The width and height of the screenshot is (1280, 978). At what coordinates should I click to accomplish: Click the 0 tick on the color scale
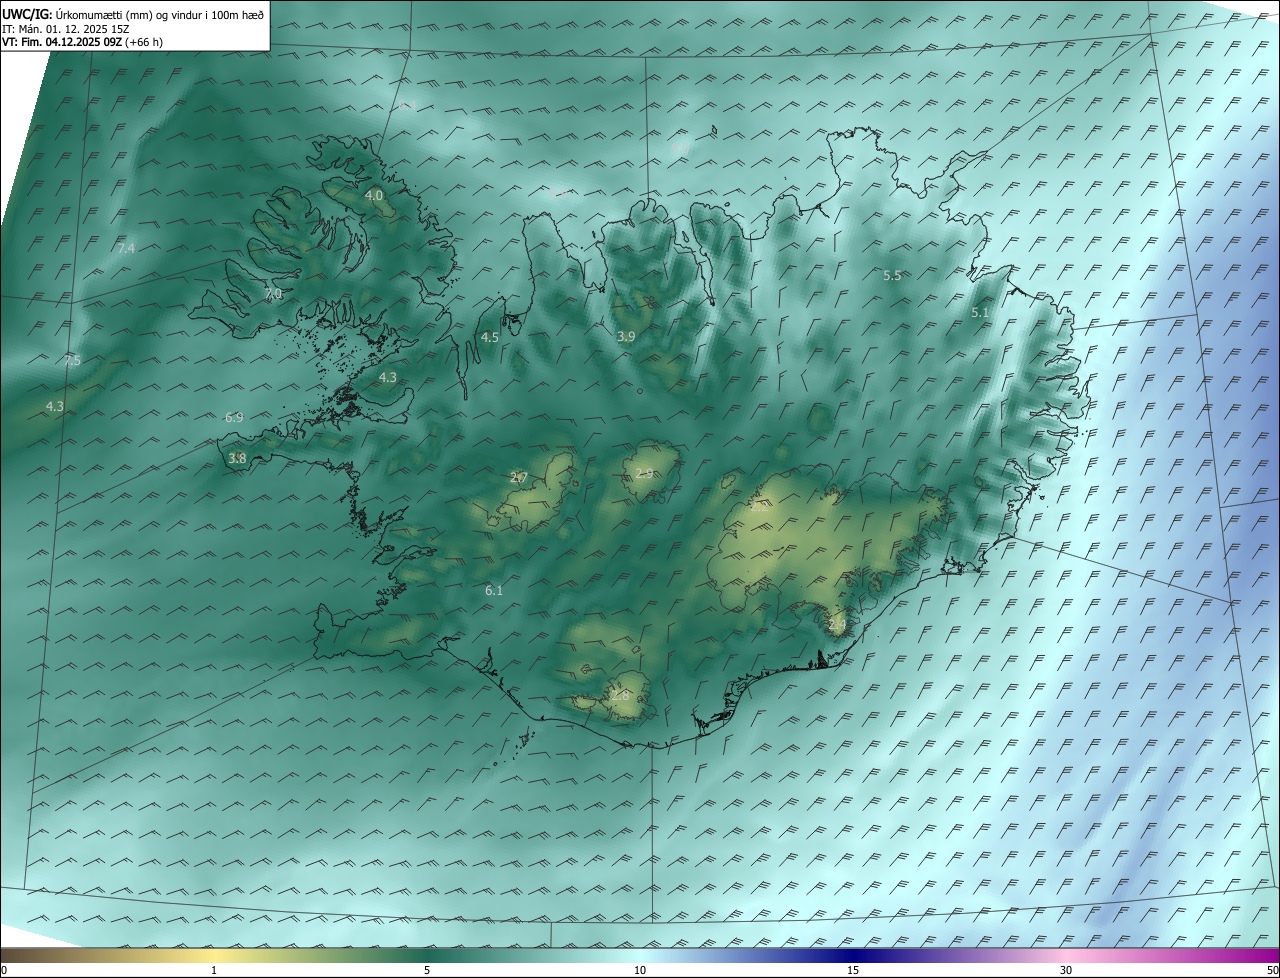4,970
